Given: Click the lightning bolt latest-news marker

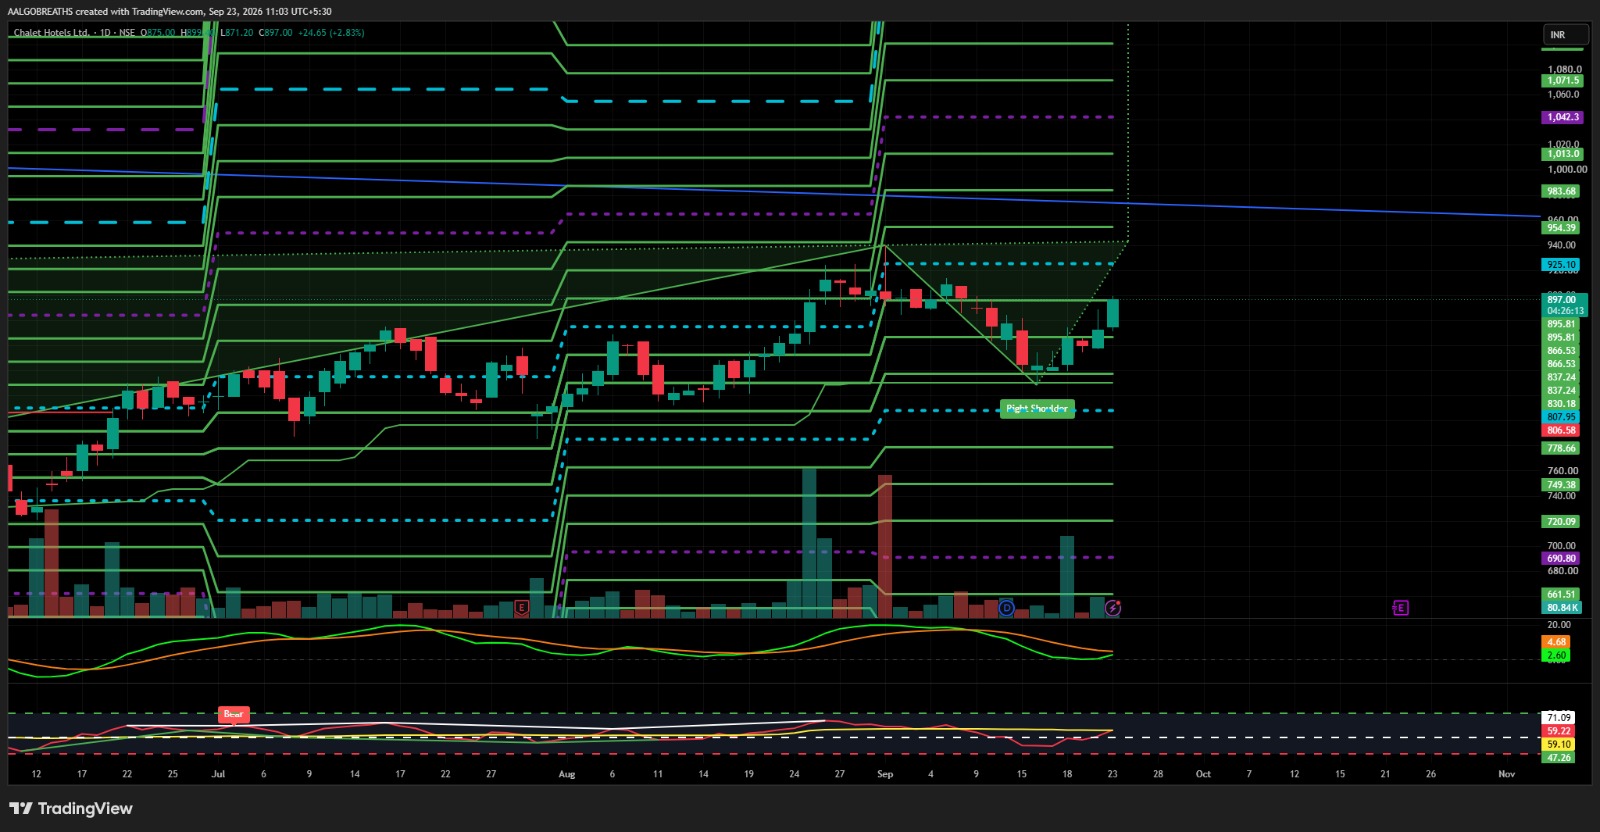Looking at the screenshot, I should click(x=1113, y=608).
